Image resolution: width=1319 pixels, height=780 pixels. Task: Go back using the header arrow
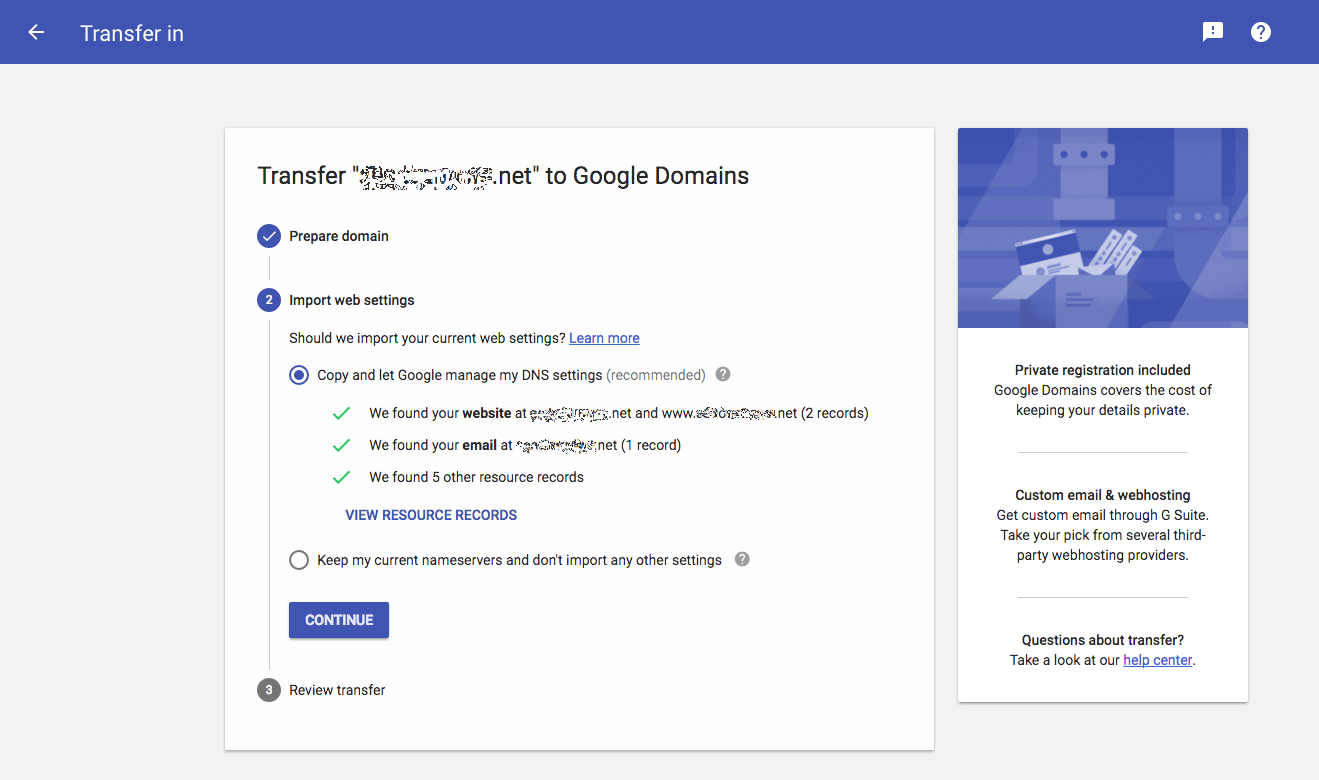[36, 32]
